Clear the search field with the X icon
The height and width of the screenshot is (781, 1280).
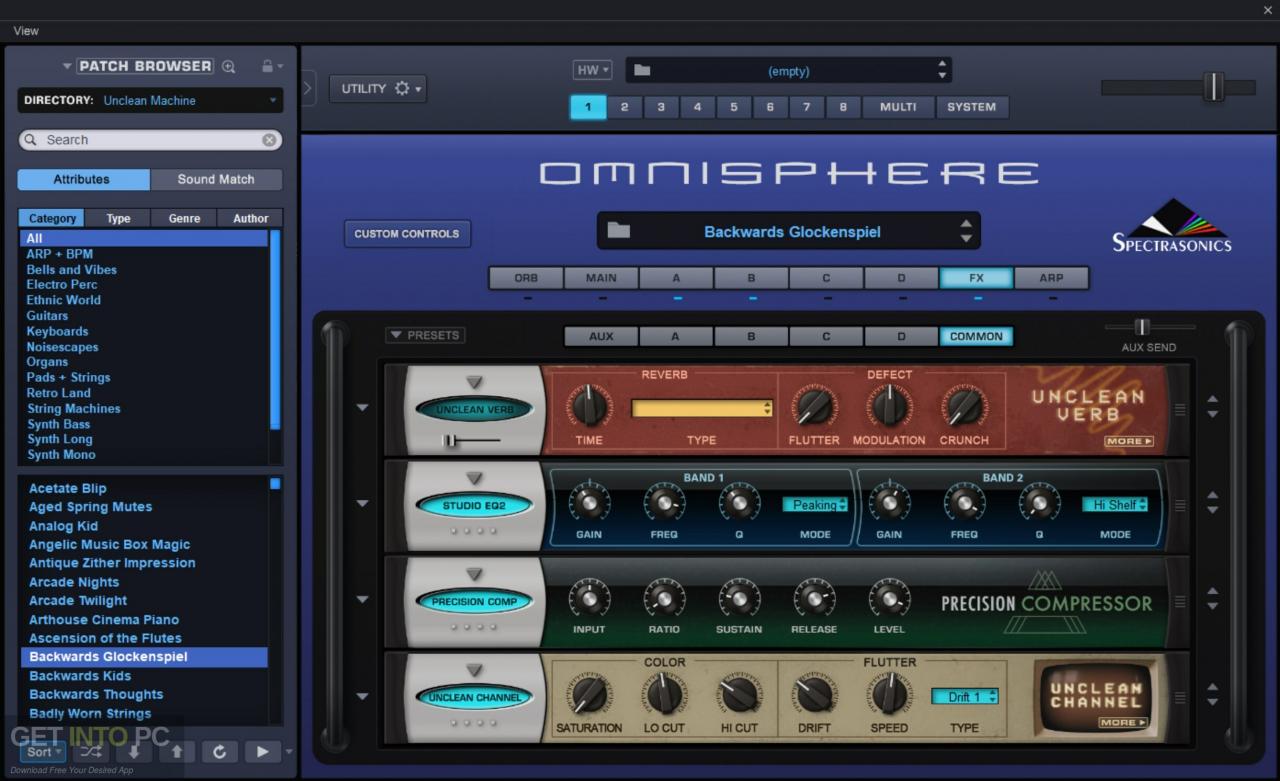(269, 140)
